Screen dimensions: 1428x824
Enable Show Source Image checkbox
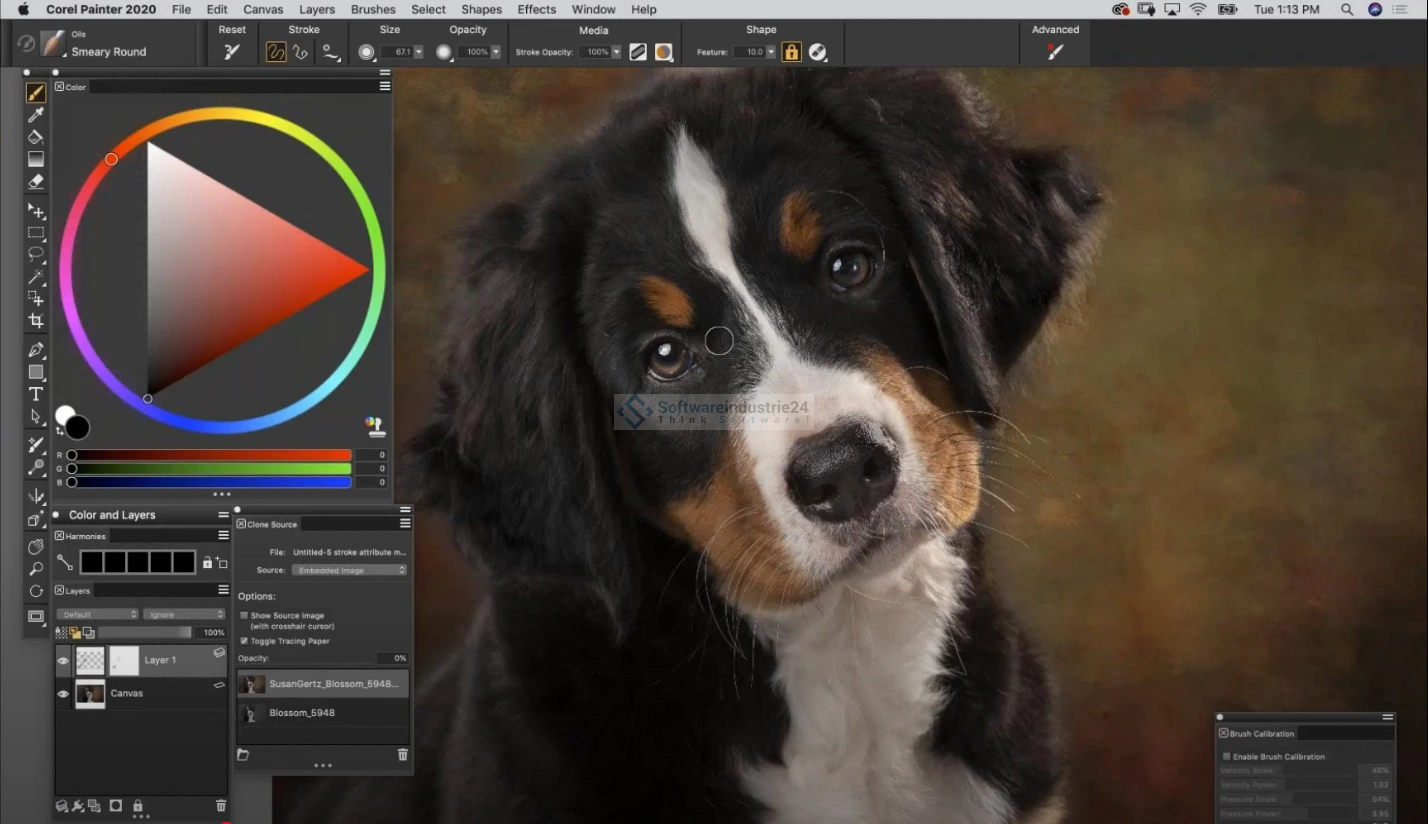click(x=244, y=616)
